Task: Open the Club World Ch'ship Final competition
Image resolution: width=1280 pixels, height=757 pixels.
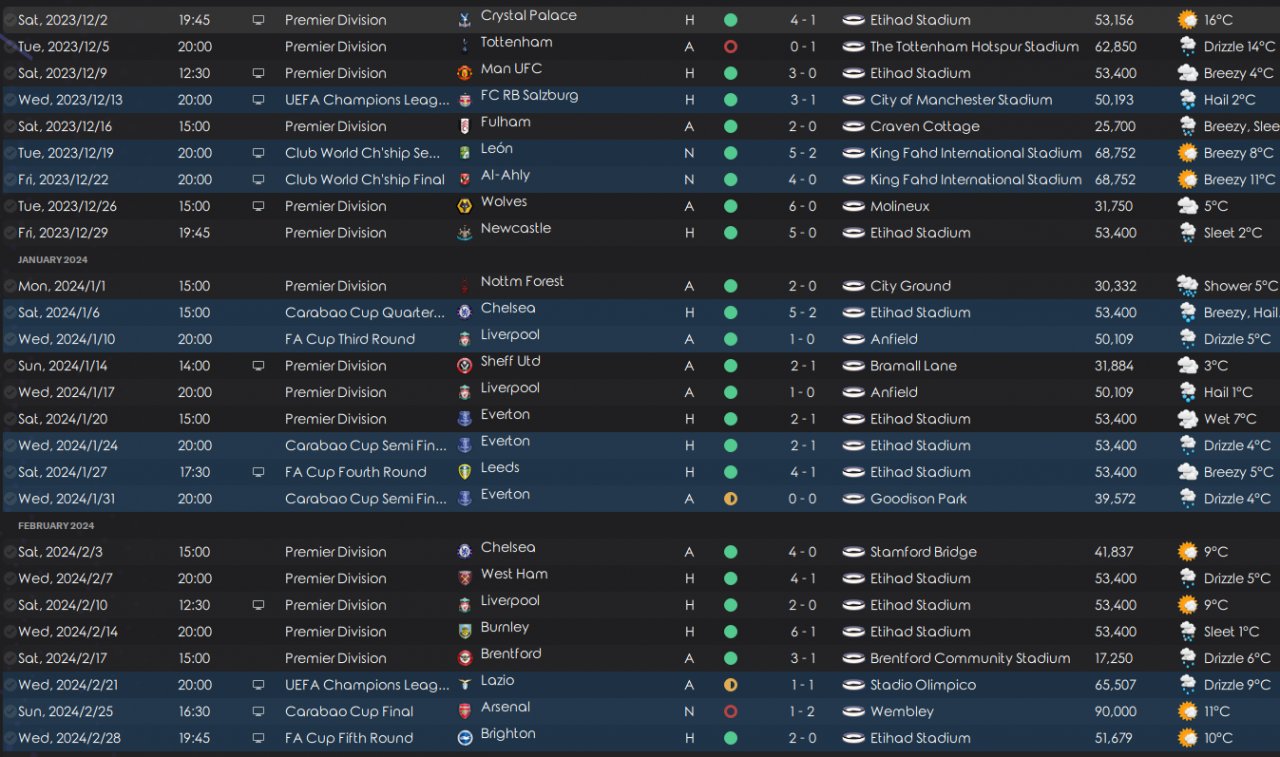Action: click(x=365, y=180)
